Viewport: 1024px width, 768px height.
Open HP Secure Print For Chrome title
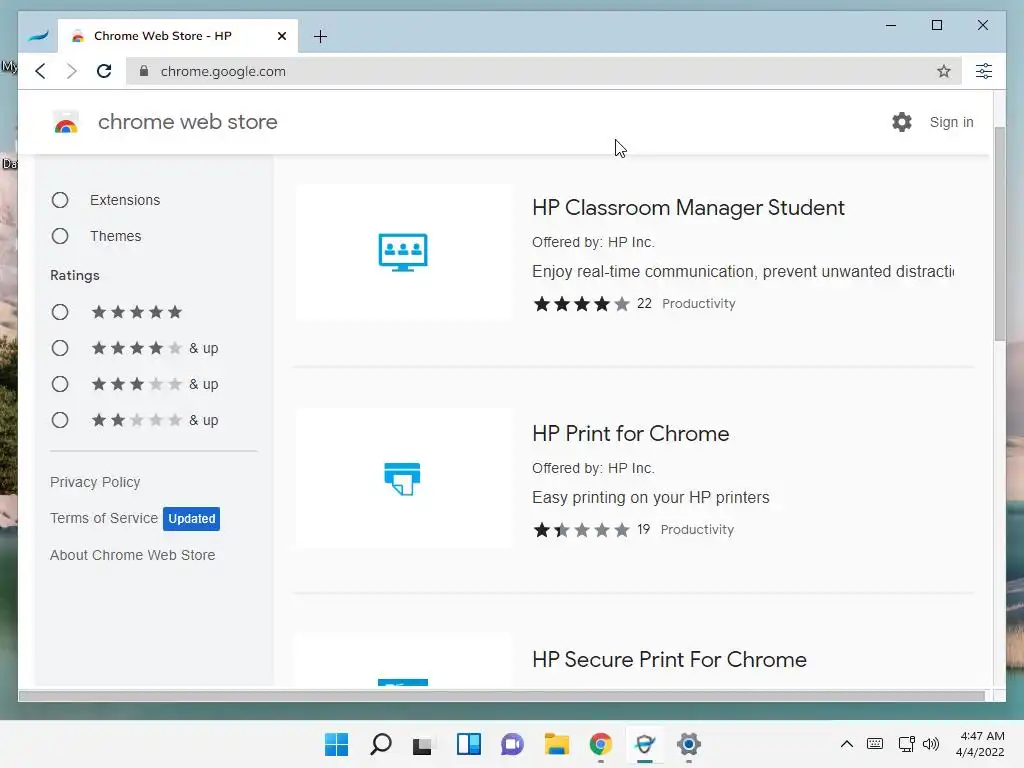[669, 660]
